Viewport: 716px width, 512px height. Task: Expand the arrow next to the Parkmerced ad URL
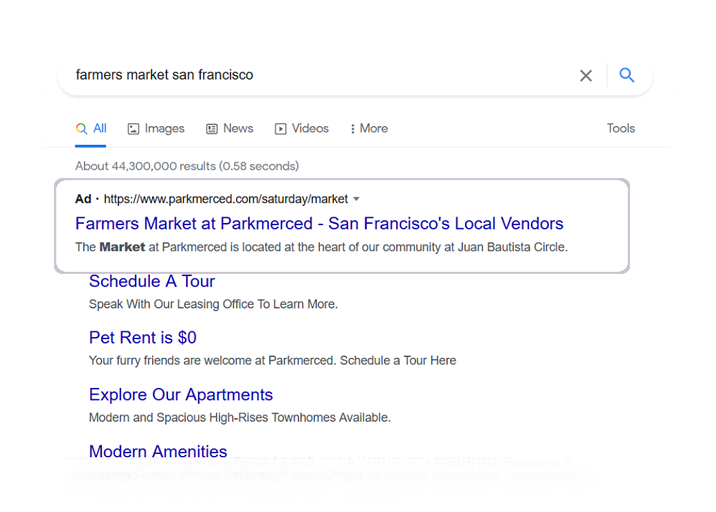[x=357, y=199]
